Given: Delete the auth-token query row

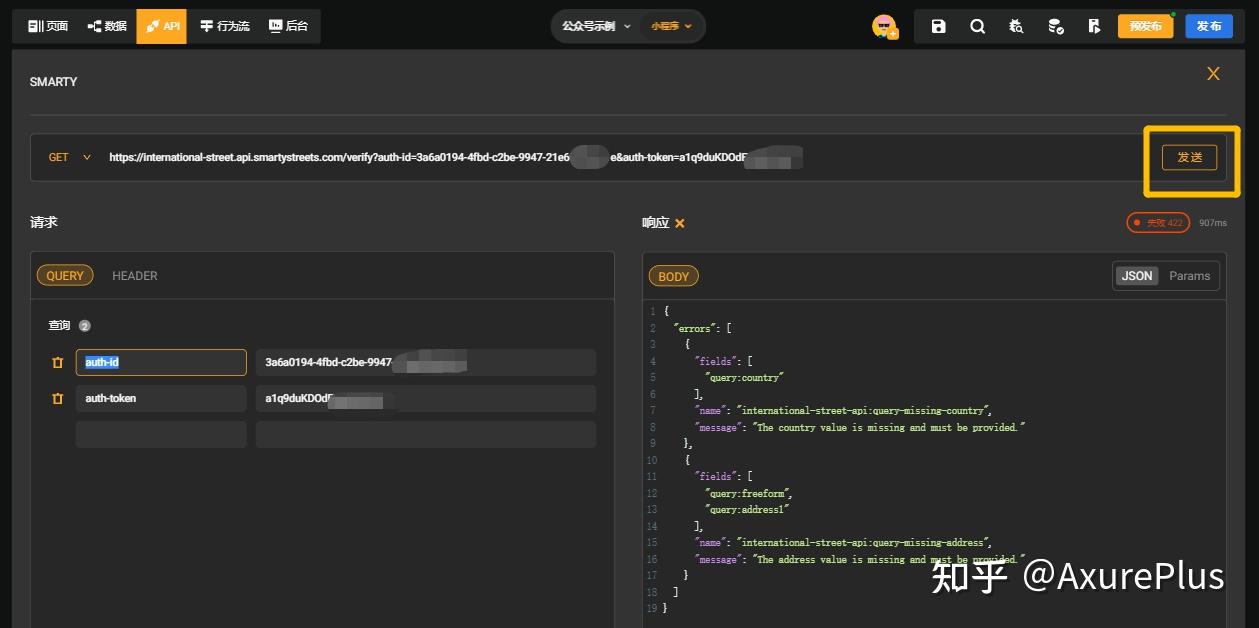Looking at the screenshot, I should pos(57,399).
